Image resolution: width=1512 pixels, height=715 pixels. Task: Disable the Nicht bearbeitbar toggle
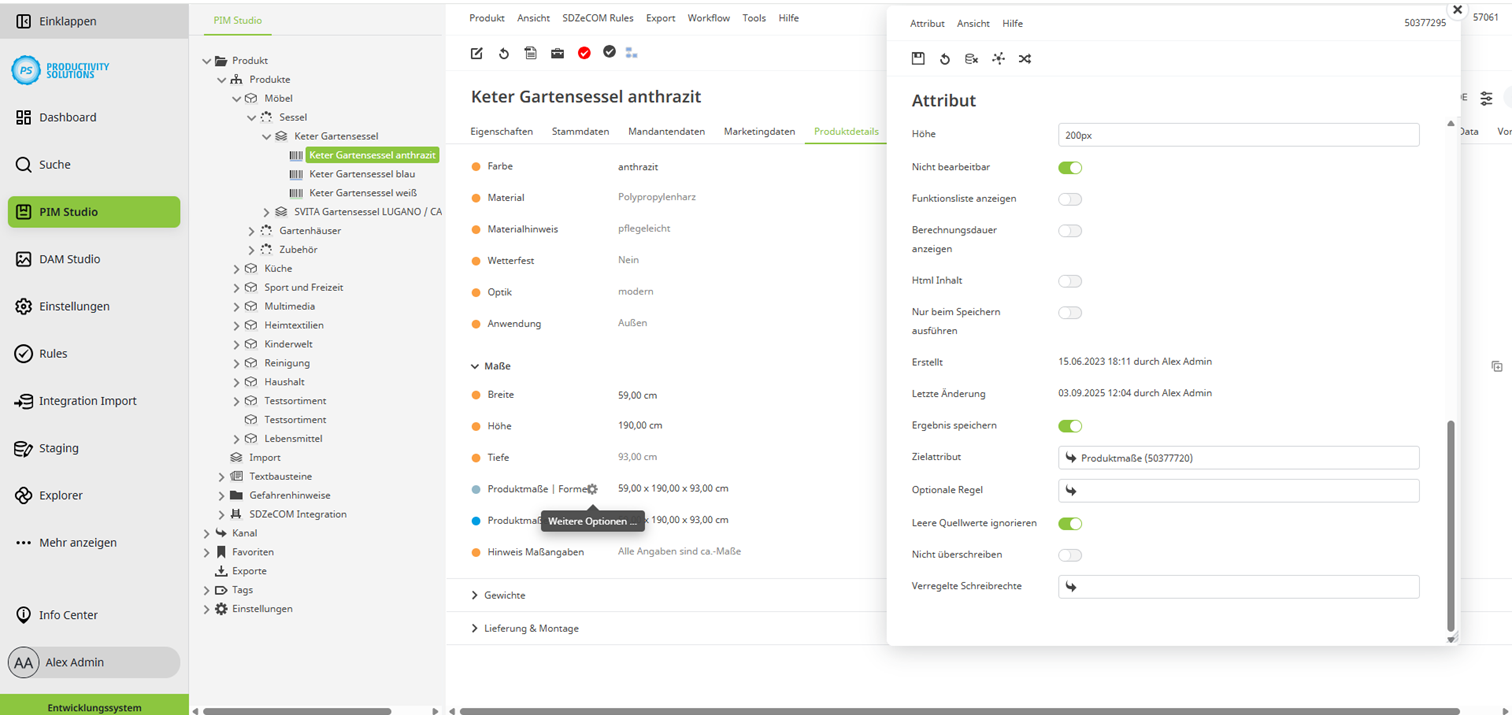(1070, 168)
